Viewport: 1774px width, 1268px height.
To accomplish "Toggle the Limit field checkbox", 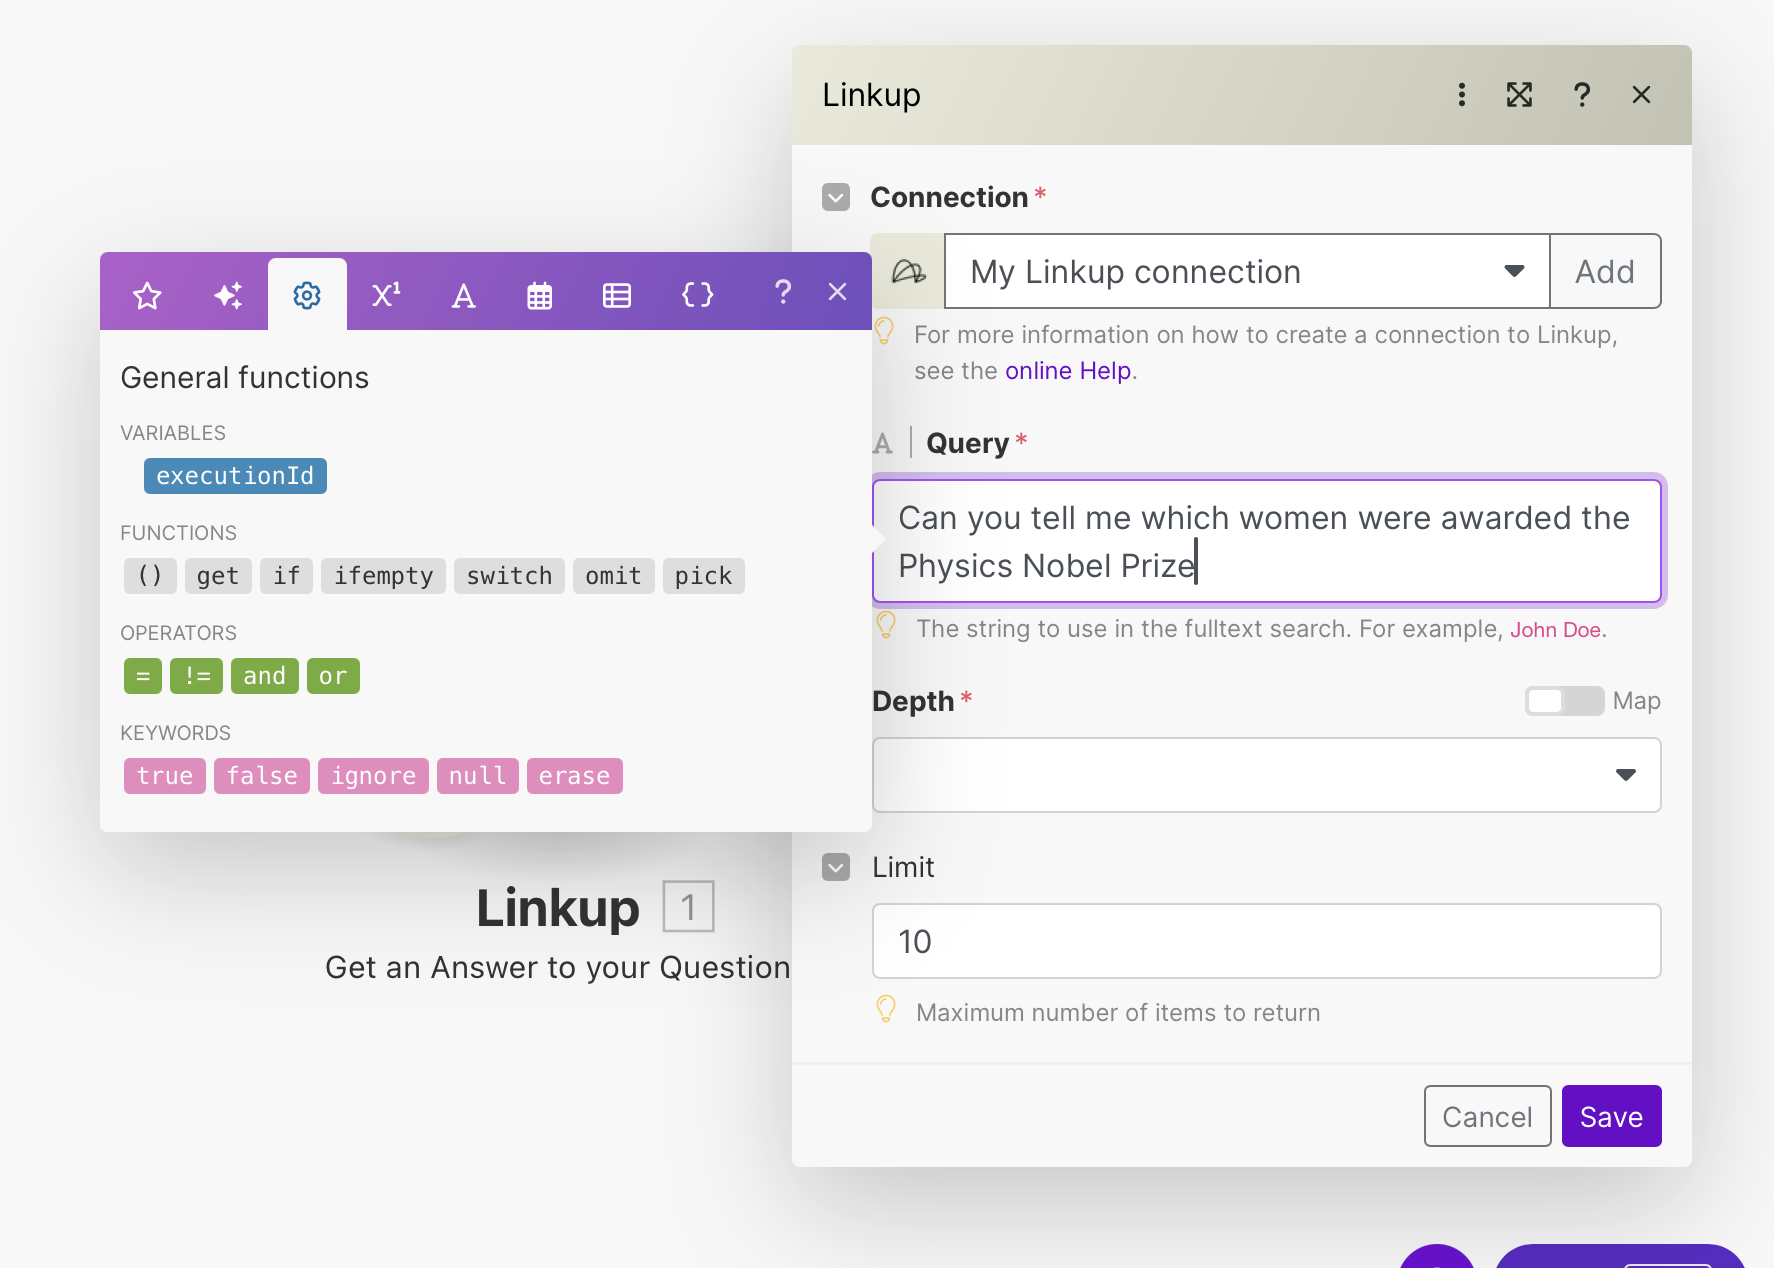I will [836, 867].
